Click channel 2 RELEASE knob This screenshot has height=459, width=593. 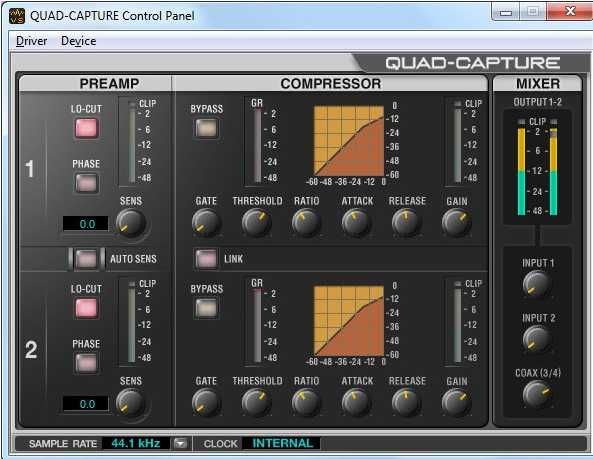click(407, 403)
